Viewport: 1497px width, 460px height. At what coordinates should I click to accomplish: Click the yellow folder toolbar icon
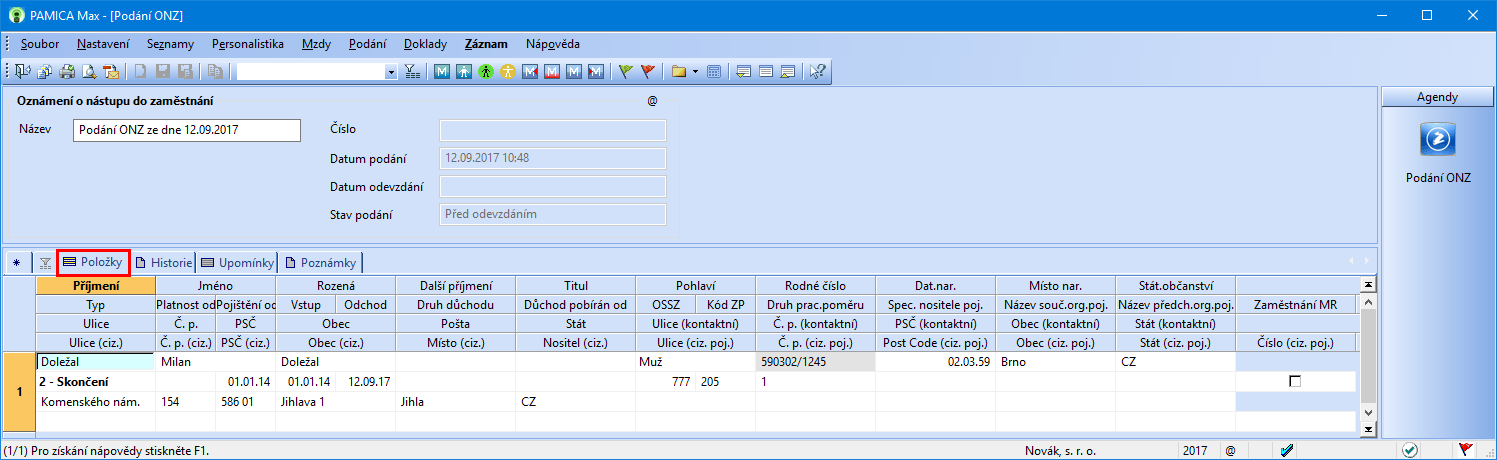click(679, 71)
